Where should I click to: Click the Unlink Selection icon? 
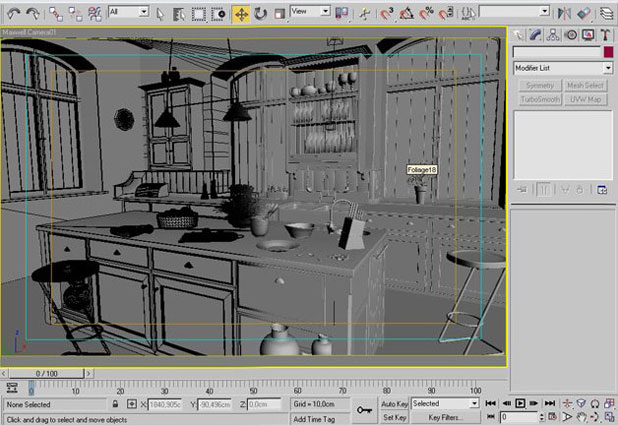(x=75, y=14)
